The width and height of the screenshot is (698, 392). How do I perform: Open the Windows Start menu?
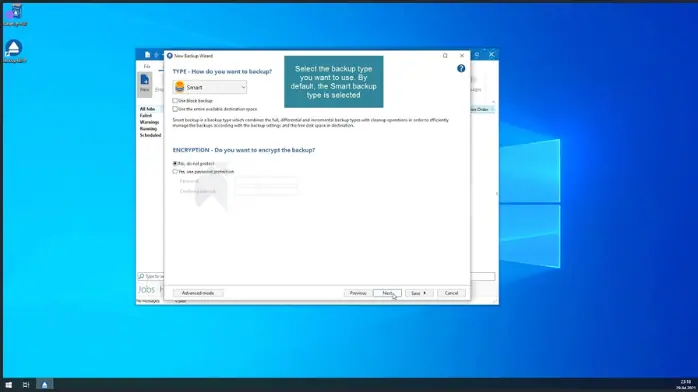coord(8,384)
